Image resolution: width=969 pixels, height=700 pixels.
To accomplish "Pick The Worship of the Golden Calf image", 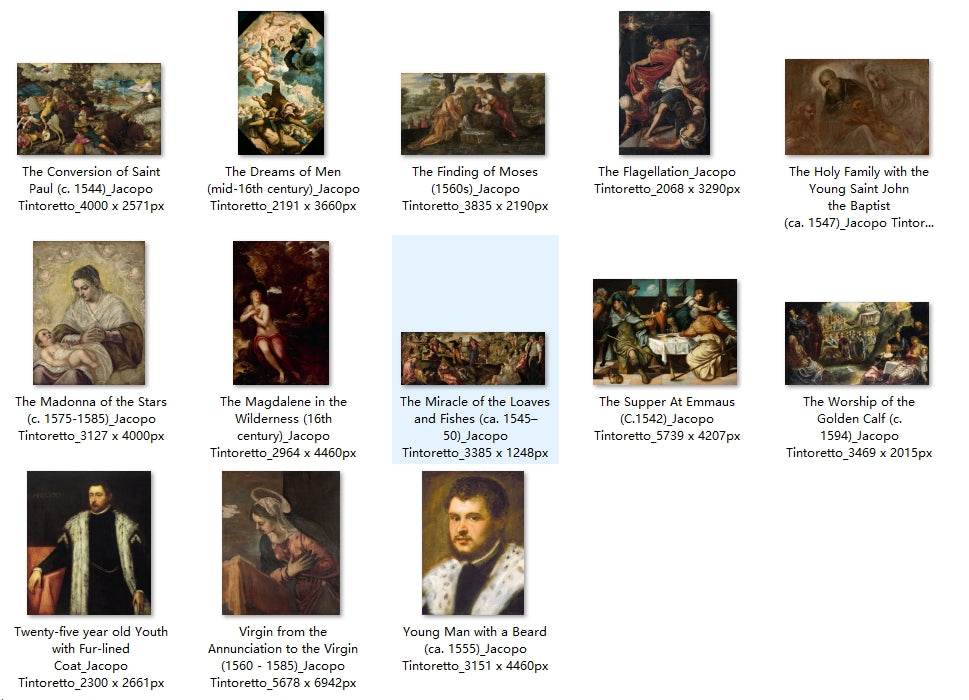I will coord(857,344).
